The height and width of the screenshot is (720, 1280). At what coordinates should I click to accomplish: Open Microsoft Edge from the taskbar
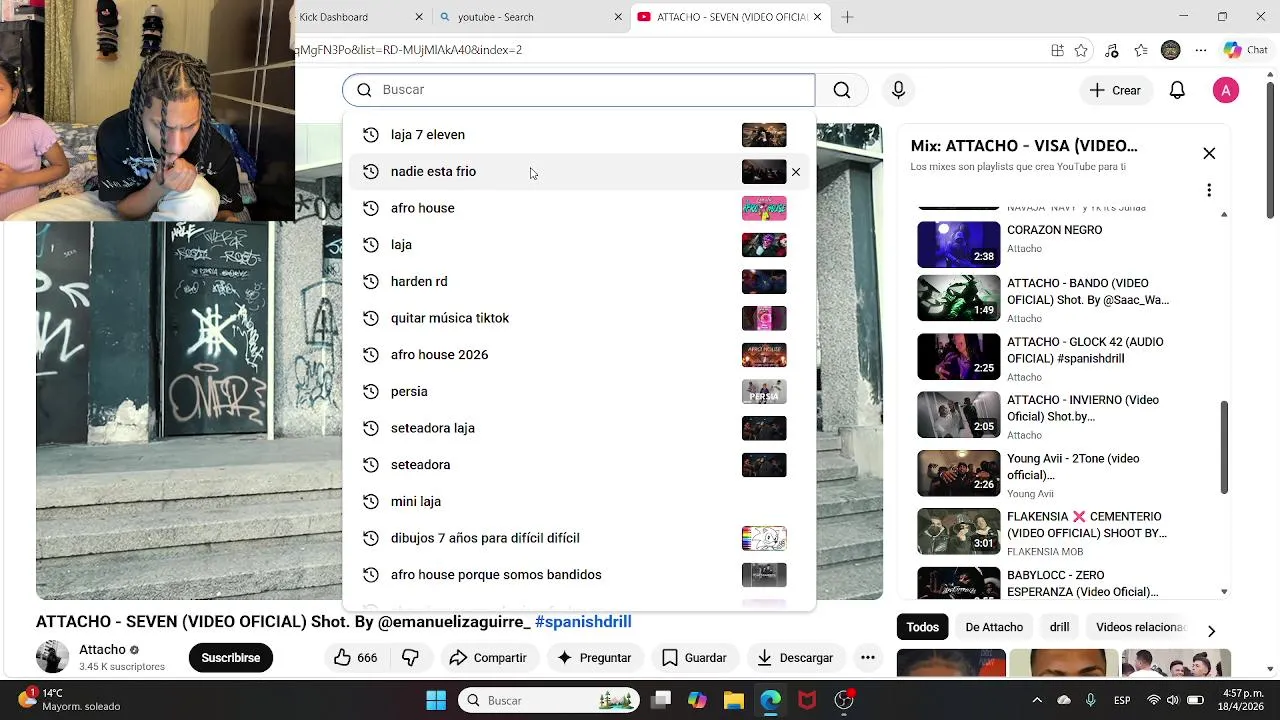pyautogui.click(x=770, y=700)
